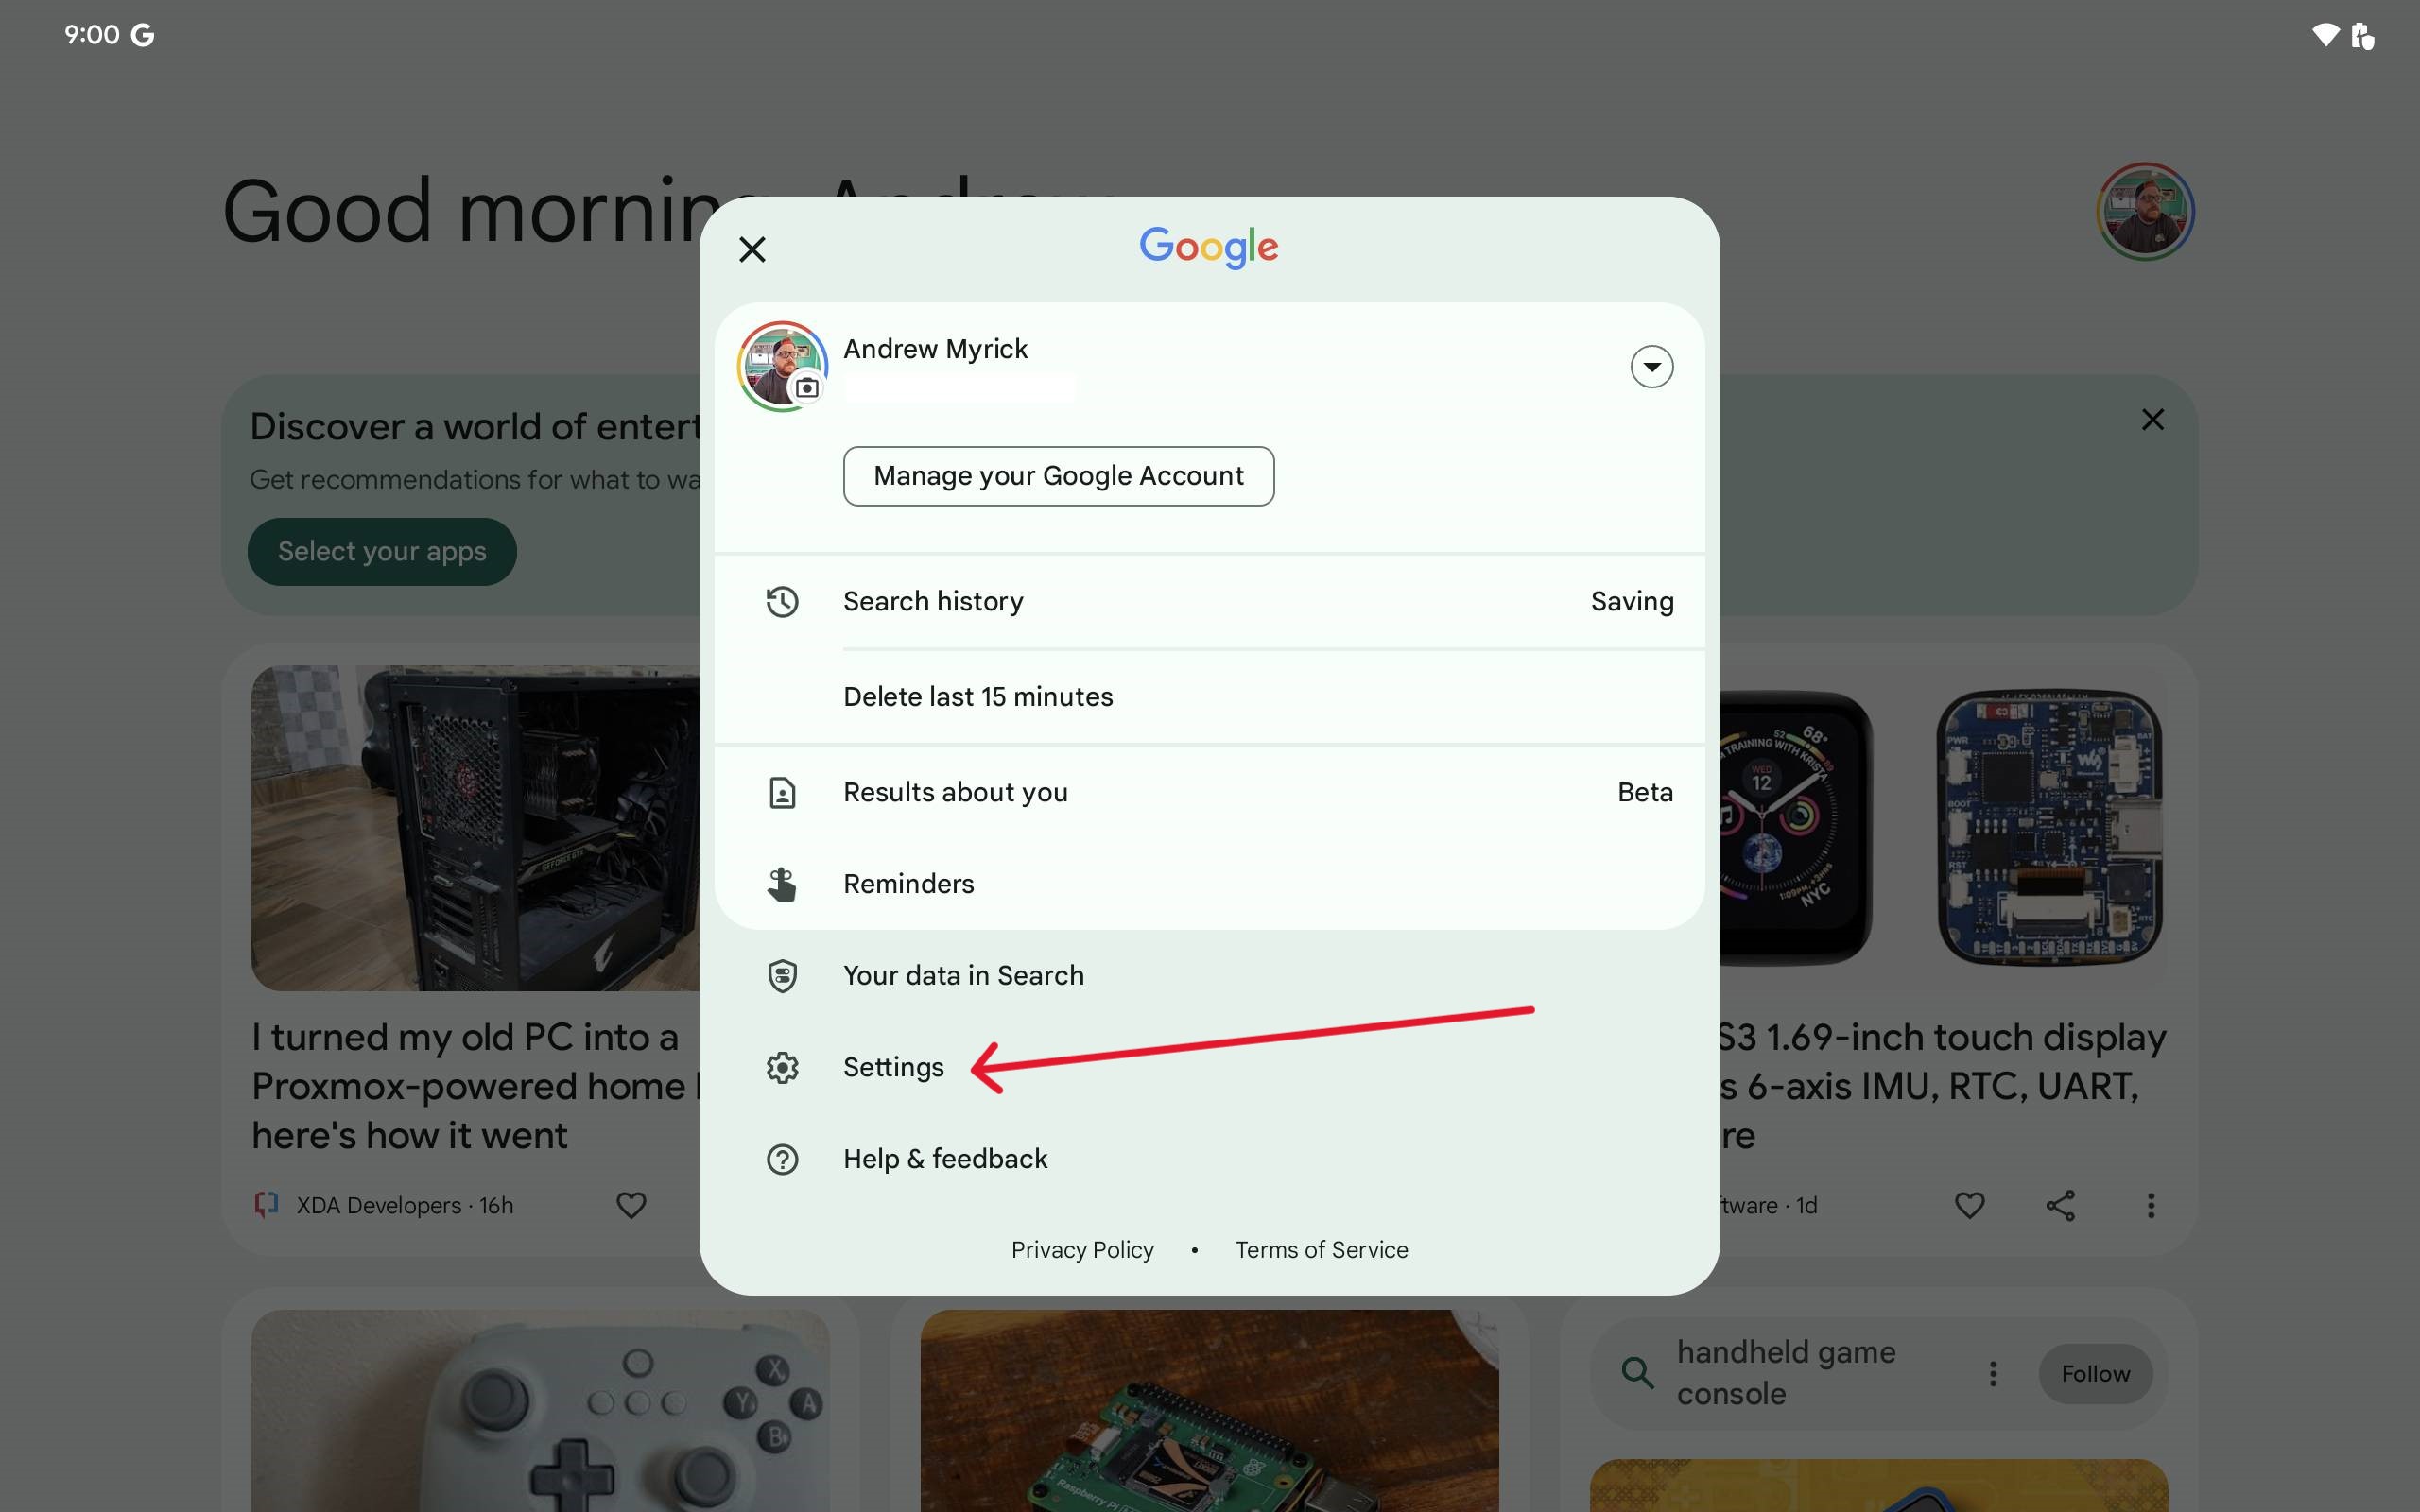Click Manage your Google Account button

(1058, 473)
